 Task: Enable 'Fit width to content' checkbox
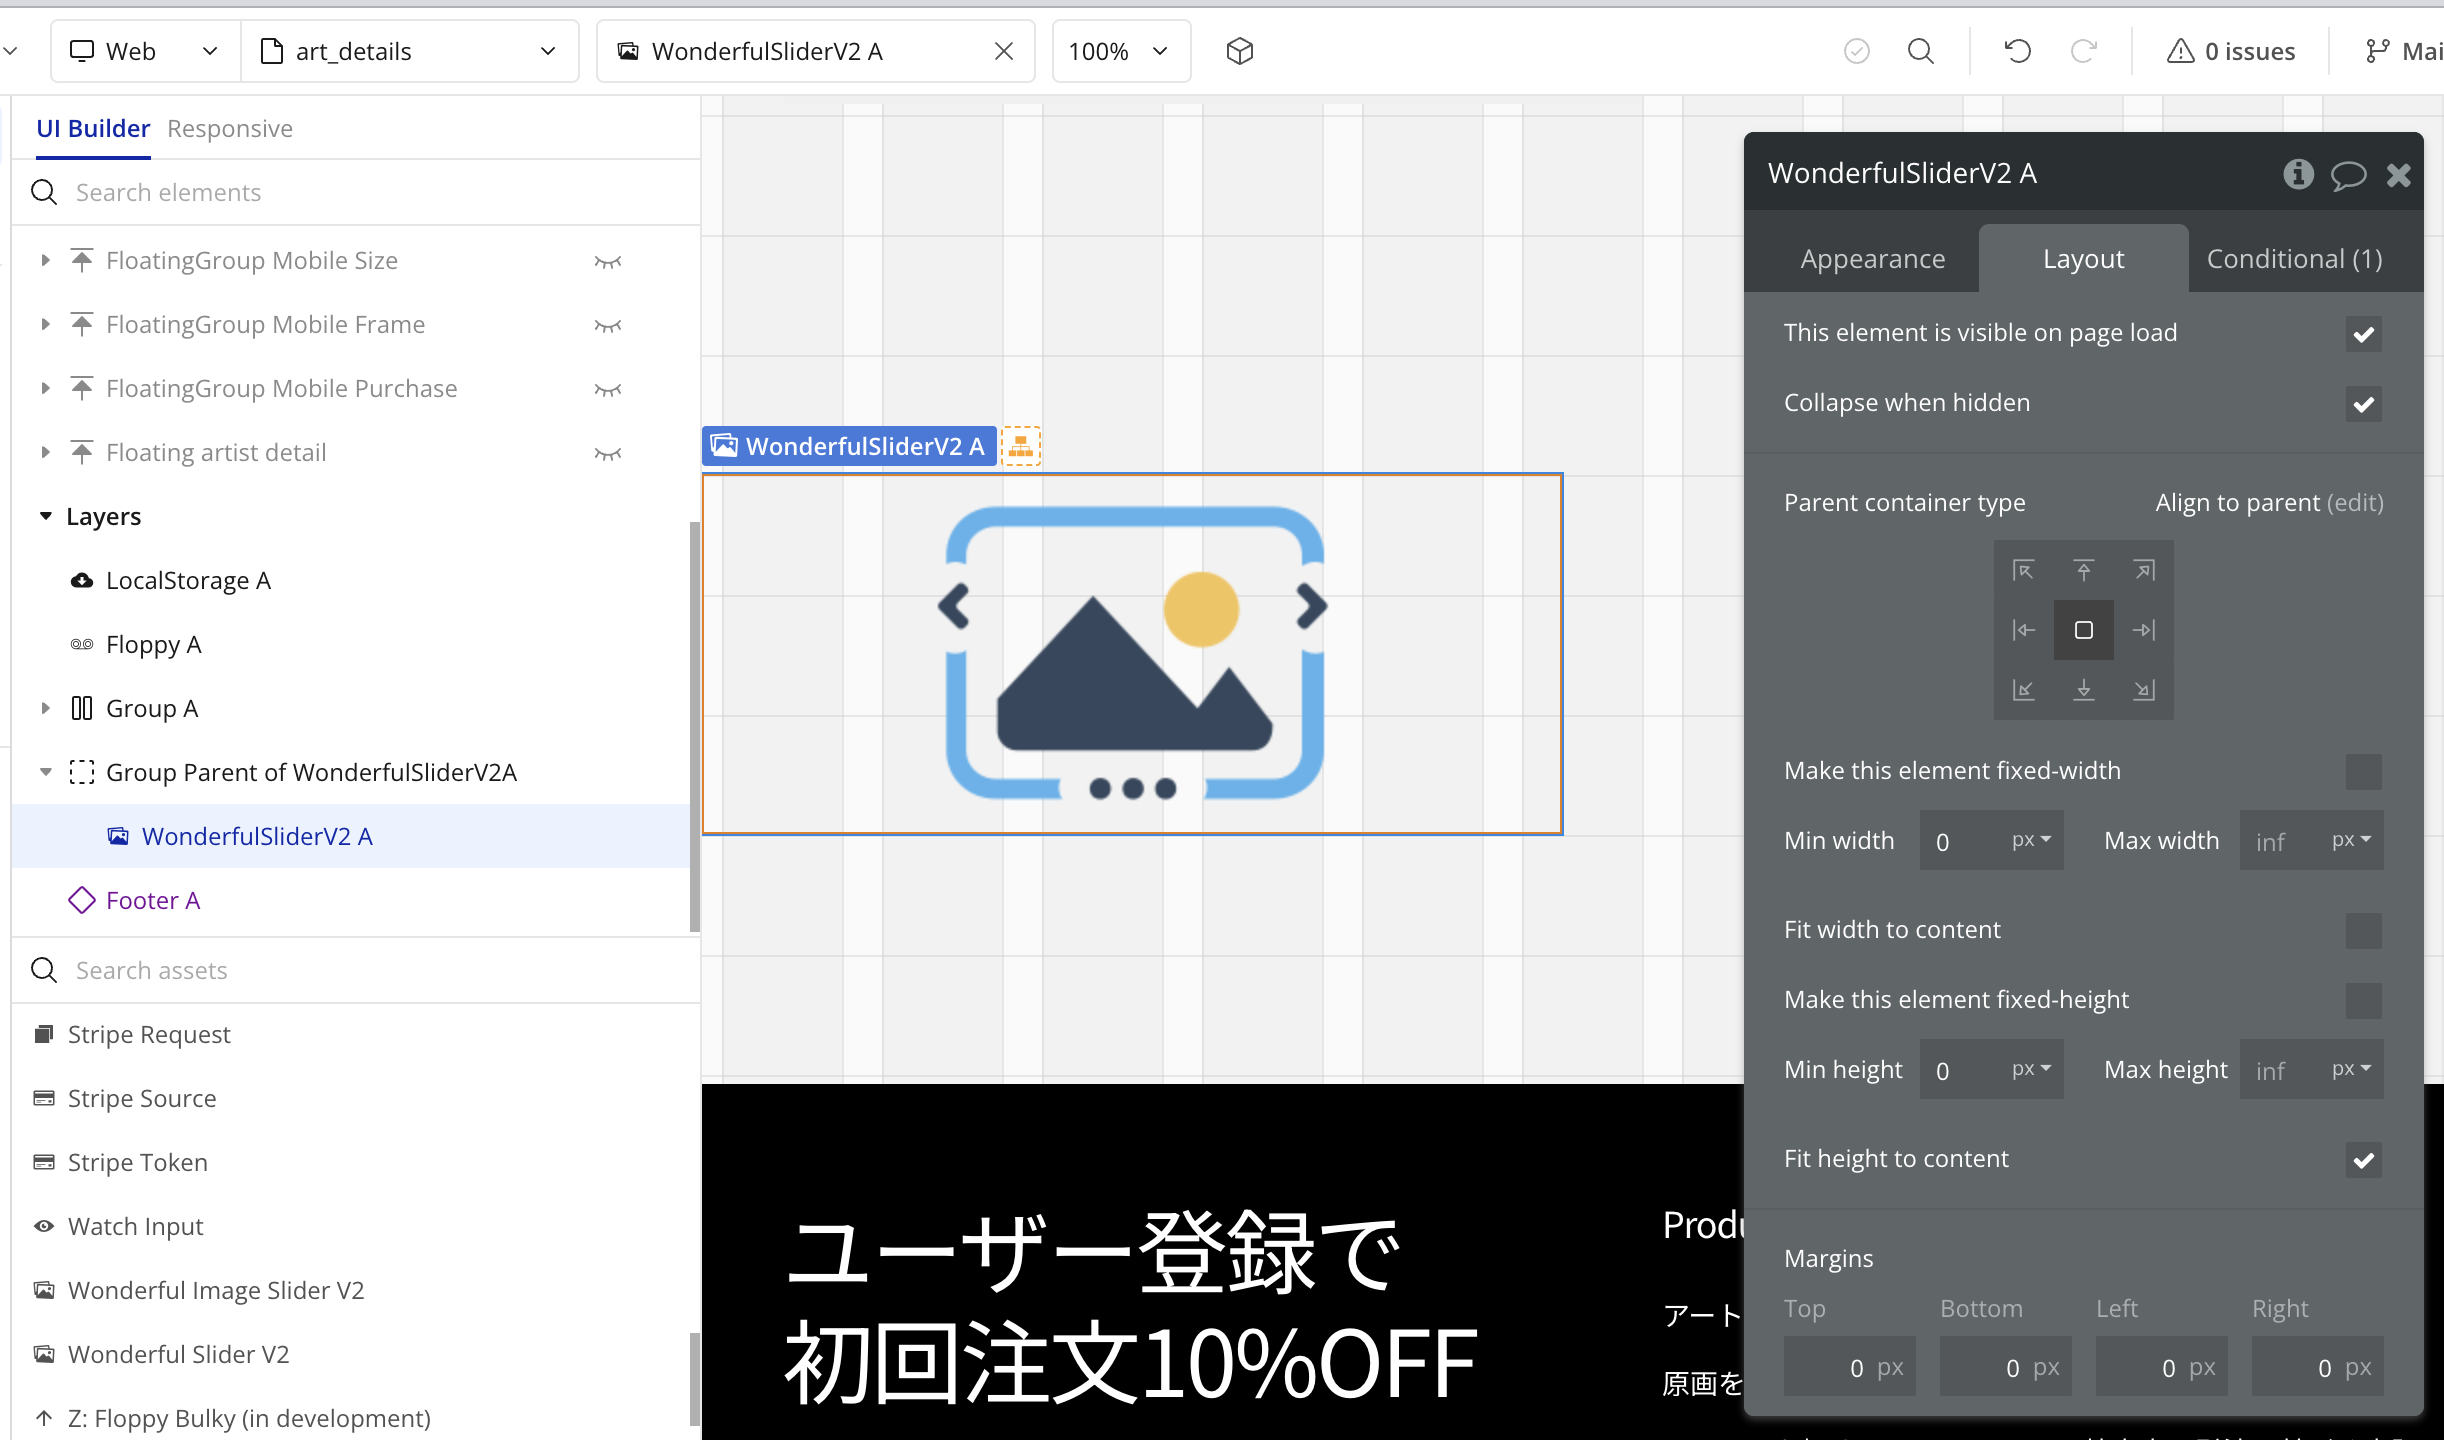click(x=2364, y=931)
